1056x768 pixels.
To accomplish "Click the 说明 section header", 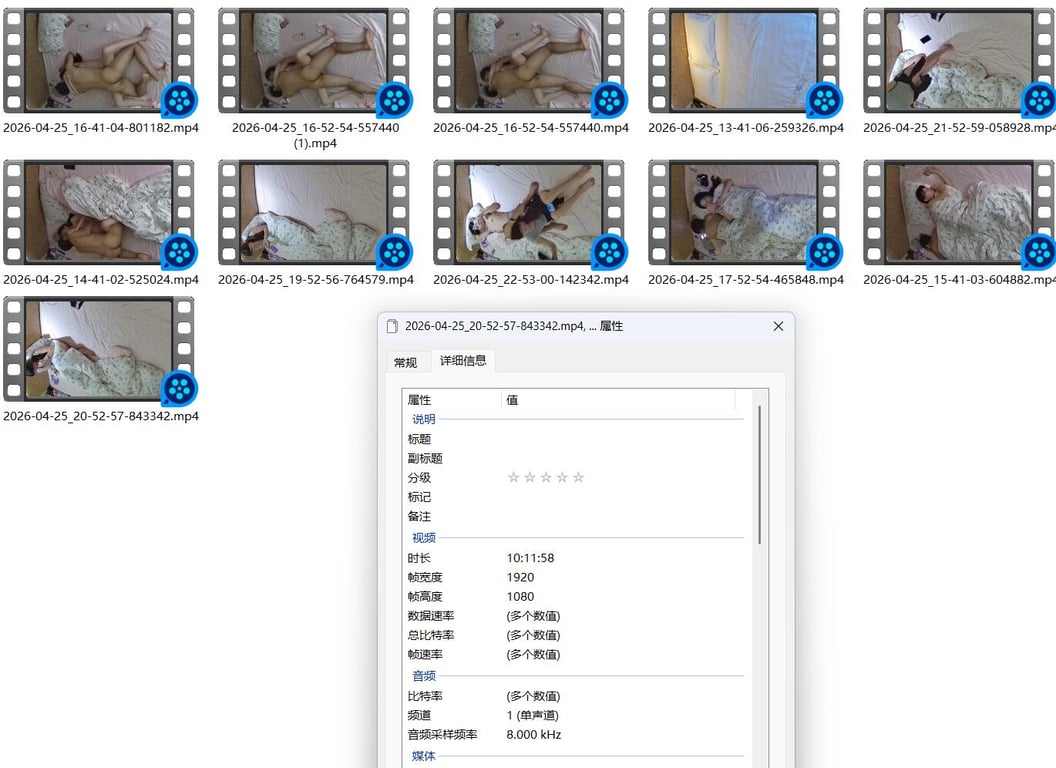I will (x=424, y=419).
